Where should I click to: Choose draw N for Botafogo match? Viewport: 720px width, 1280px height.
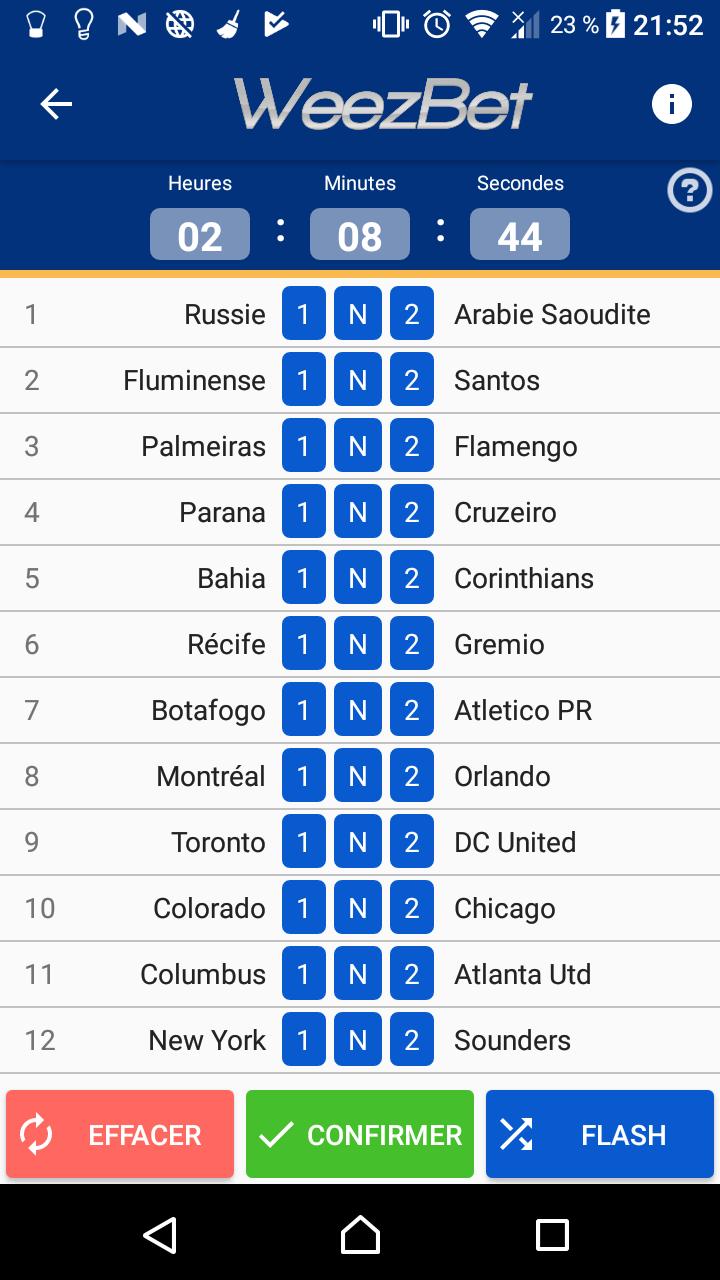pos(358,710)
